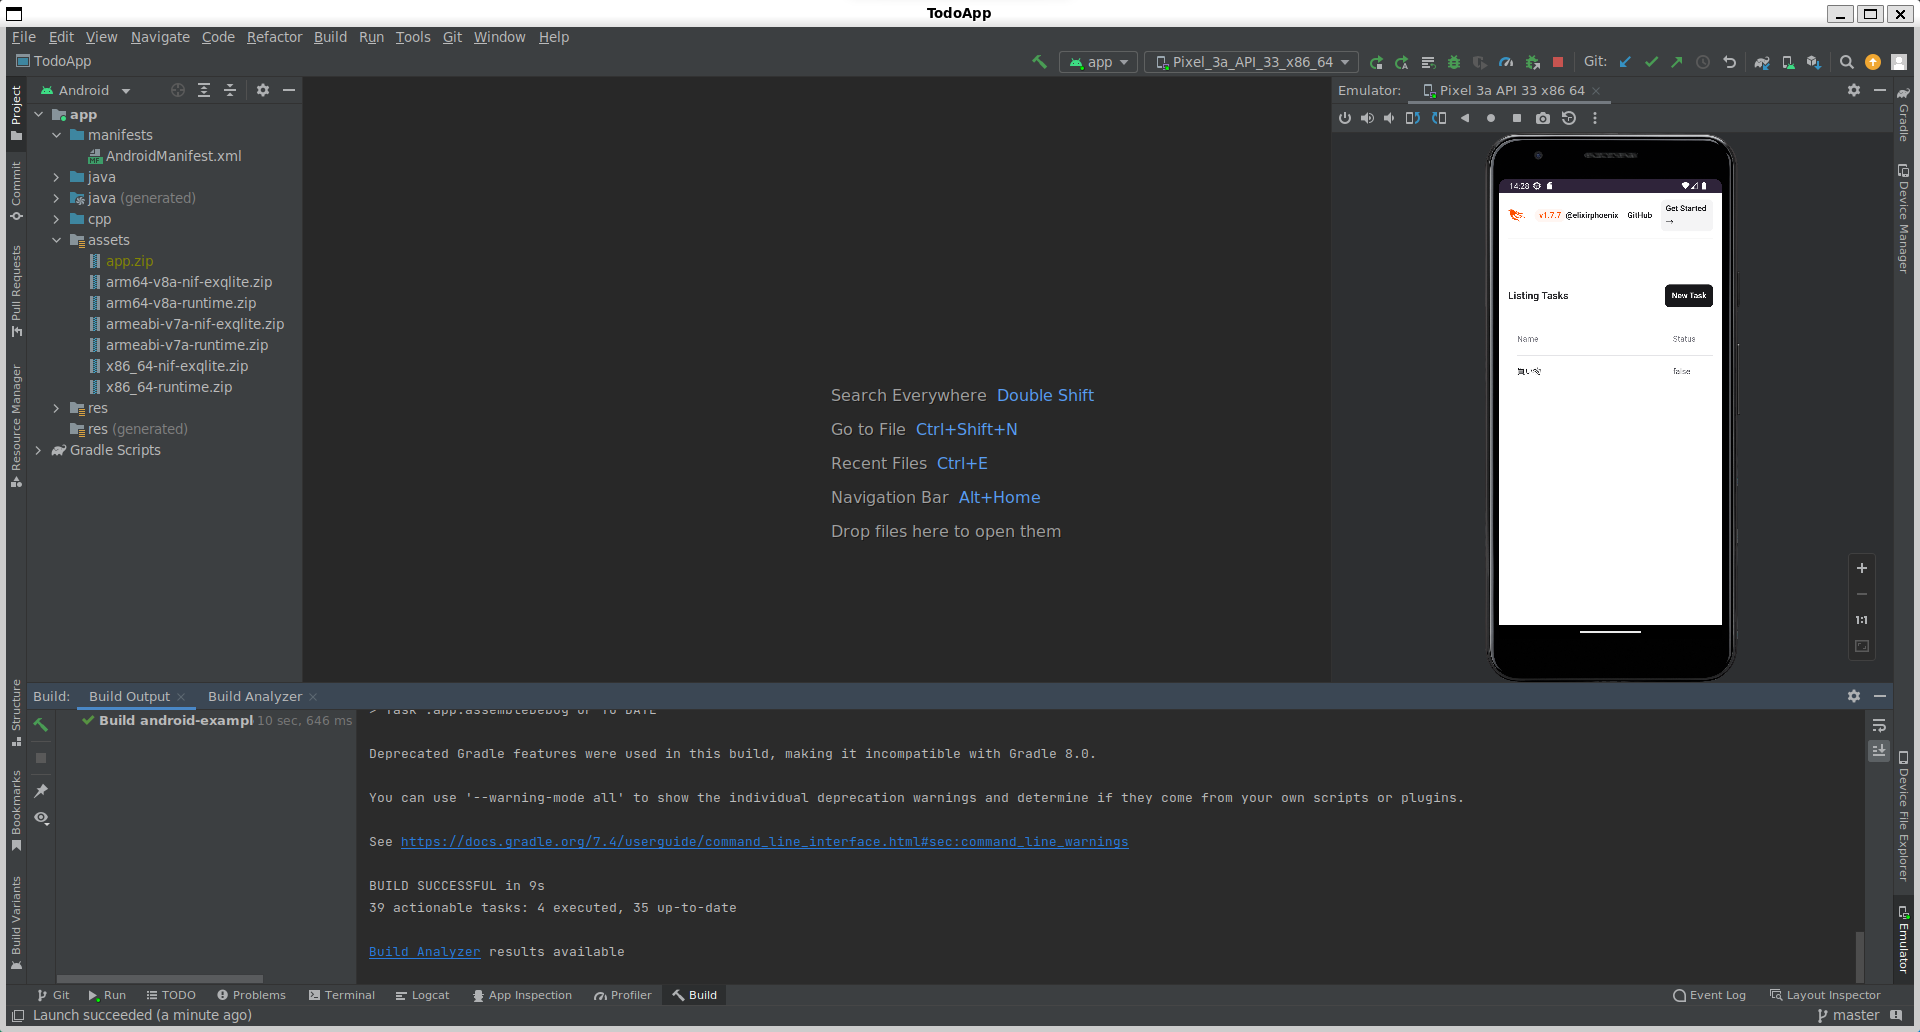Open the Pixel_3a_API_33_x86_64 device dropdown
The width and height of the screenshot is (1920, 1032).
pos(1252,62)
